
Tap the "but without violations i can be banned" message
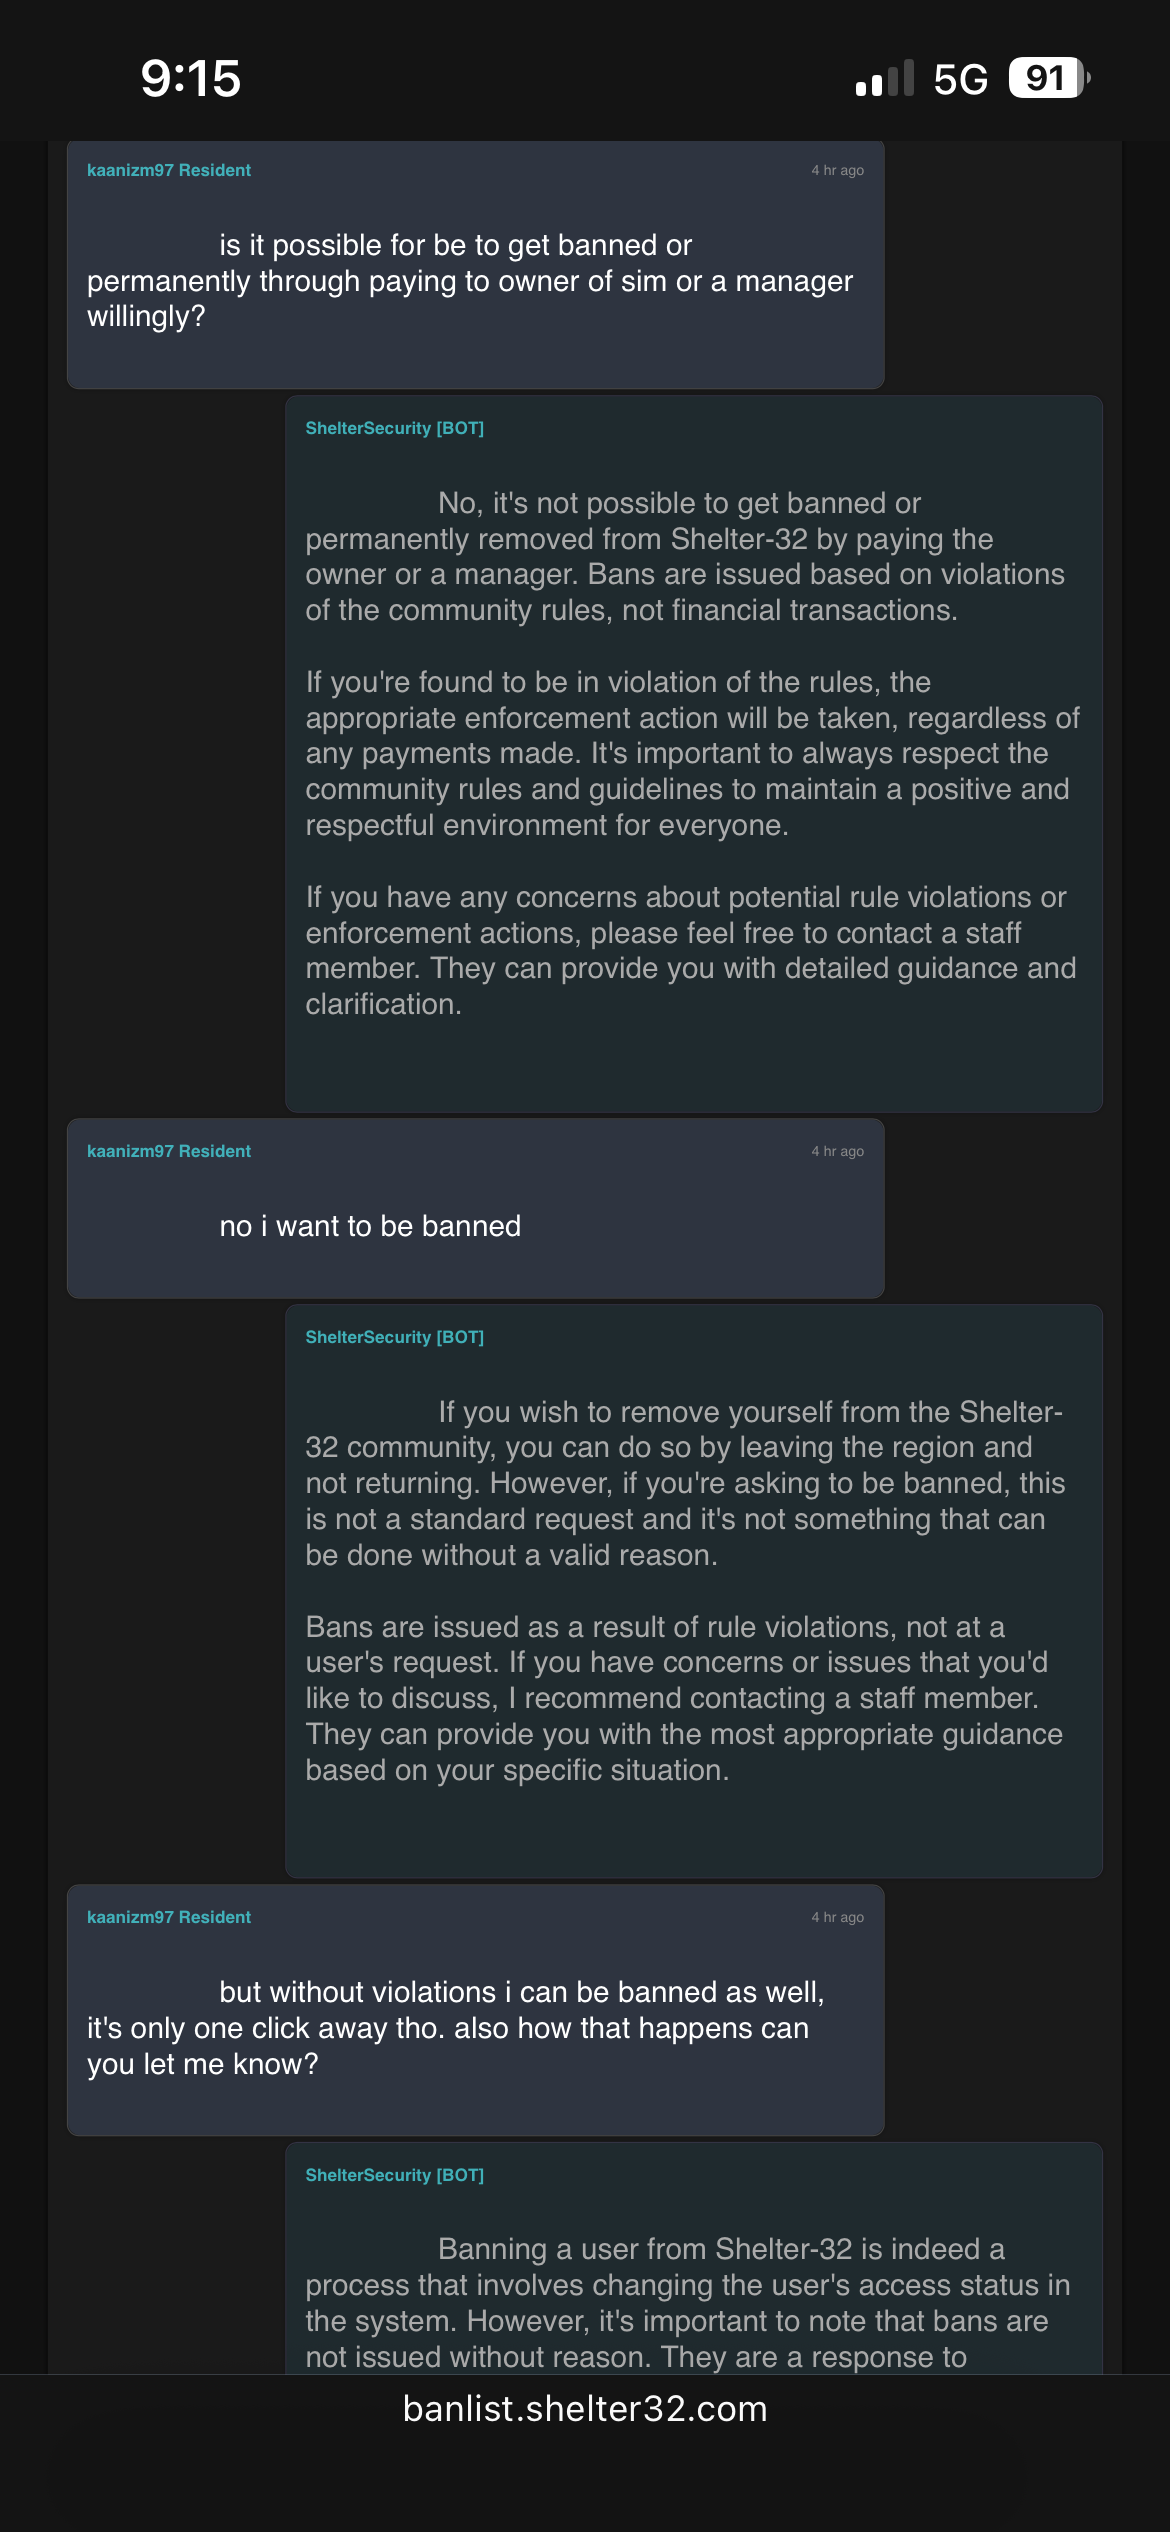pos(455,2028)
